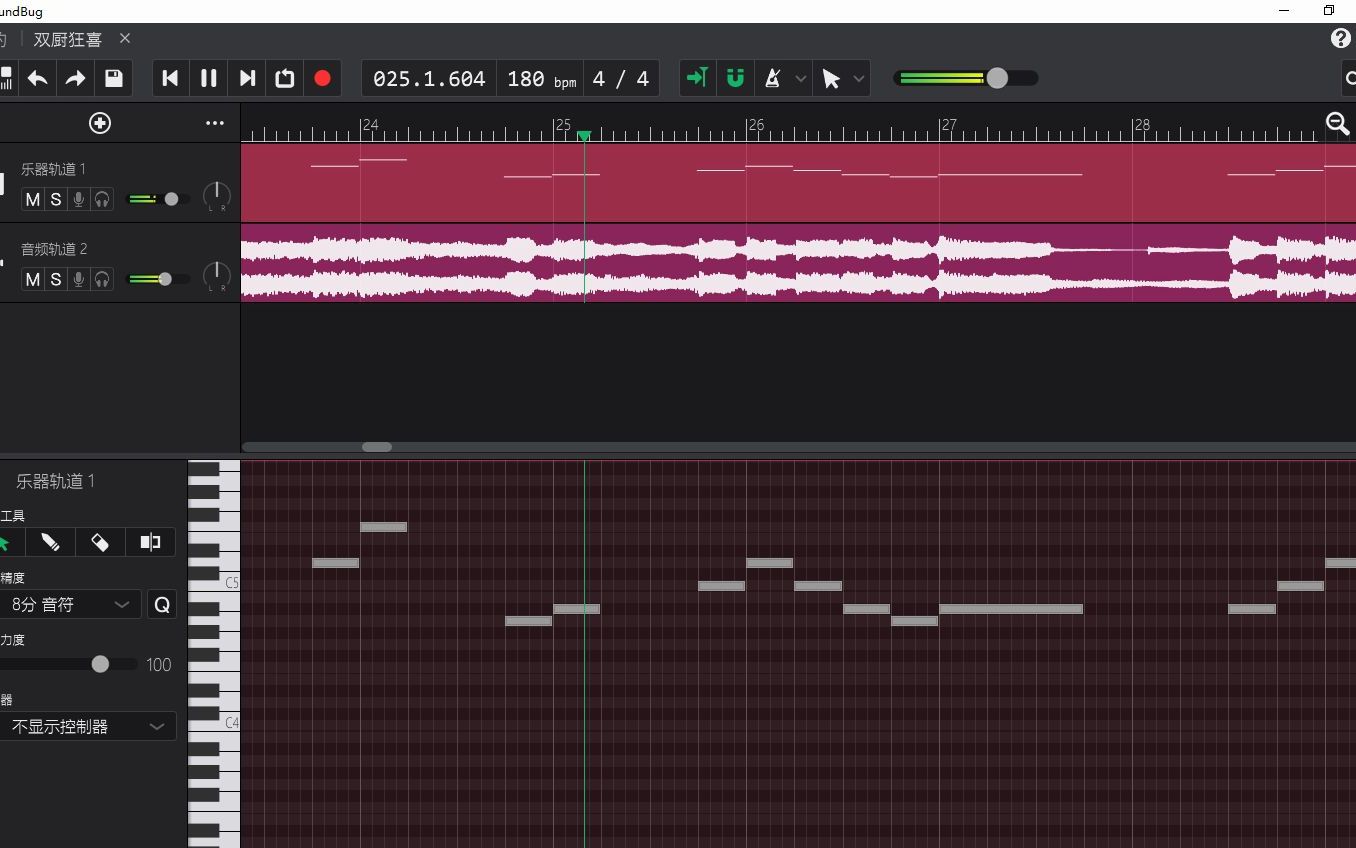The height and width of the screenshot is (848, 1356).
Task: Click the 100 velocity value
Action: (x=159, y=664)
